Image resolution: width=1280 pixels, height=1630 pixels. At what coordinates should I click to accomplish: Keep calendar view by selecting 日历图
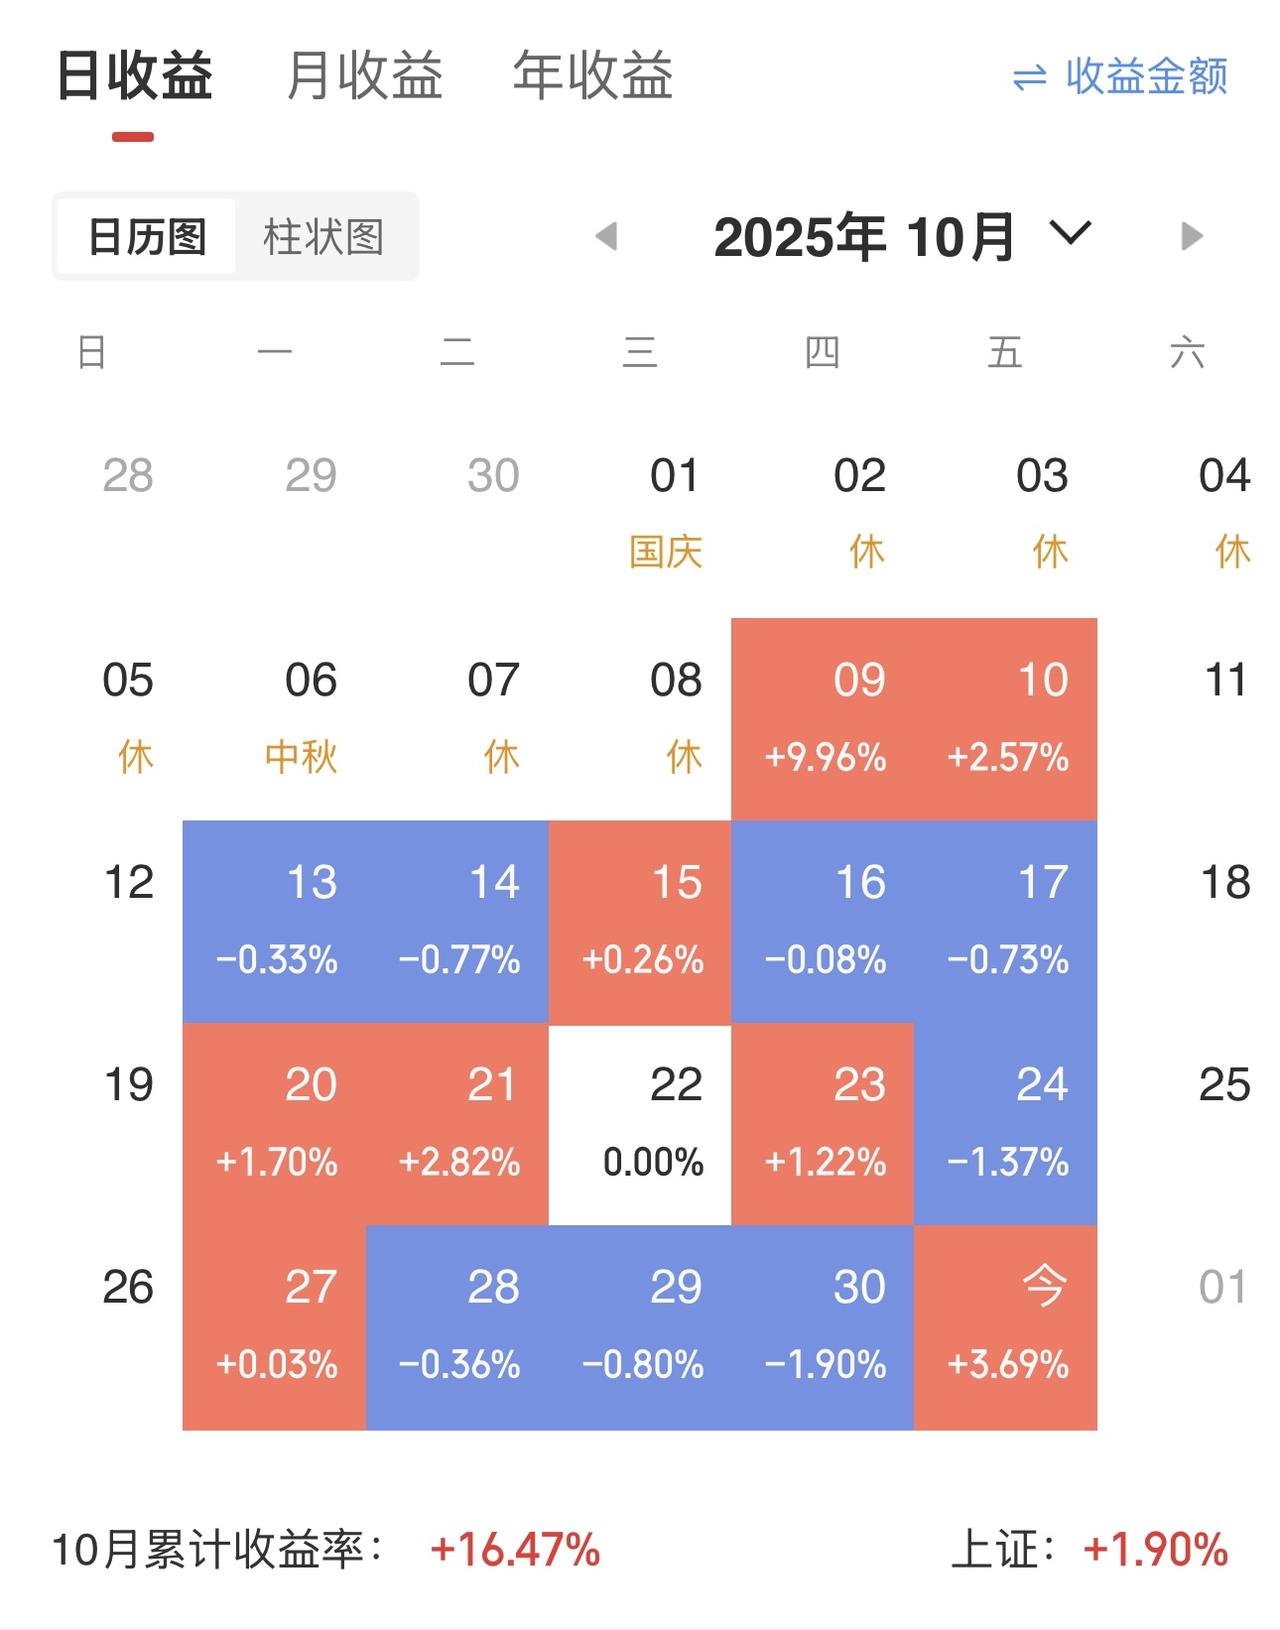point(146,235)
